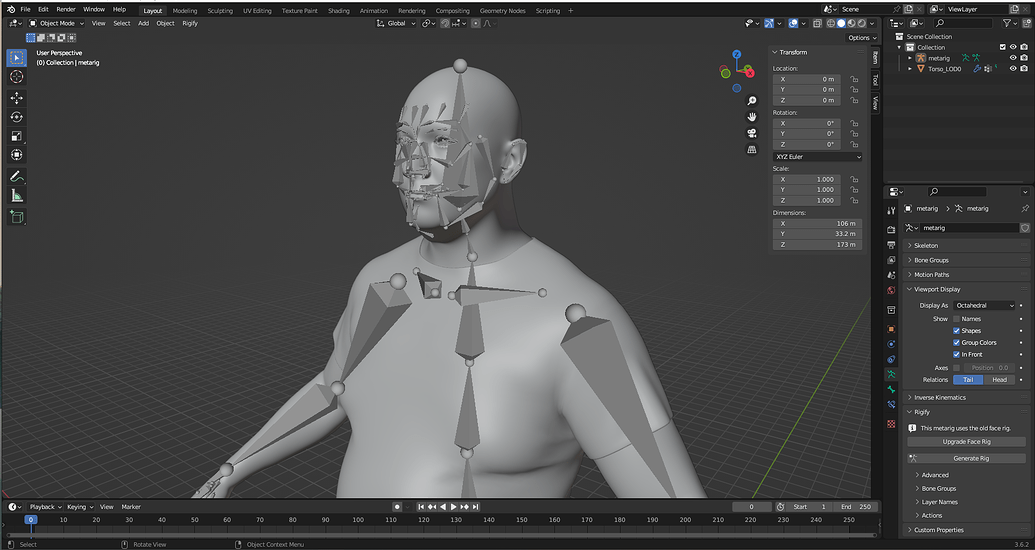Select the Select Box tool
This screenshot has height=550, width=1035.
point(17,57)
